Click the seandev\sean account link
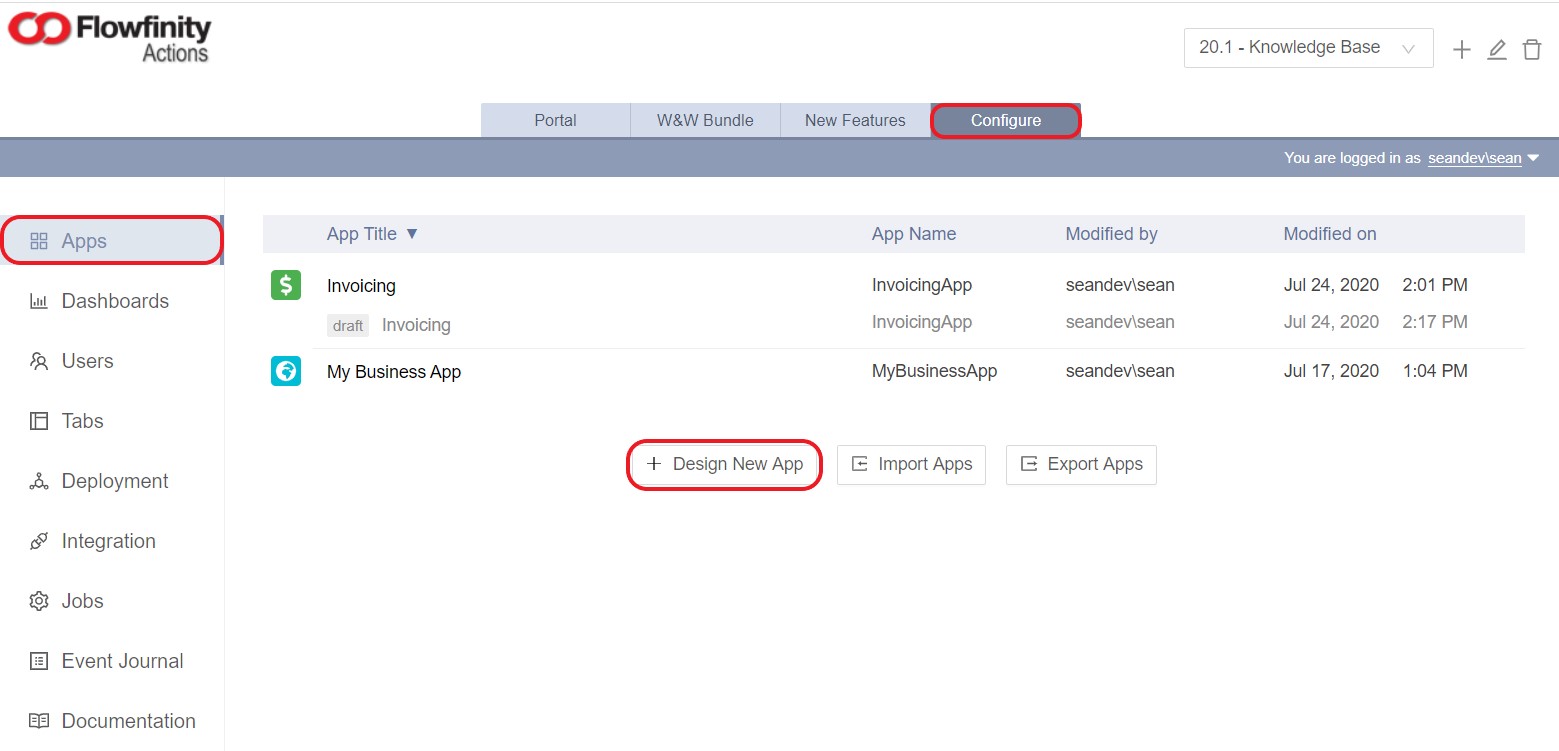The width and height of the screenshot is (1559, 751). [1474, 157]
